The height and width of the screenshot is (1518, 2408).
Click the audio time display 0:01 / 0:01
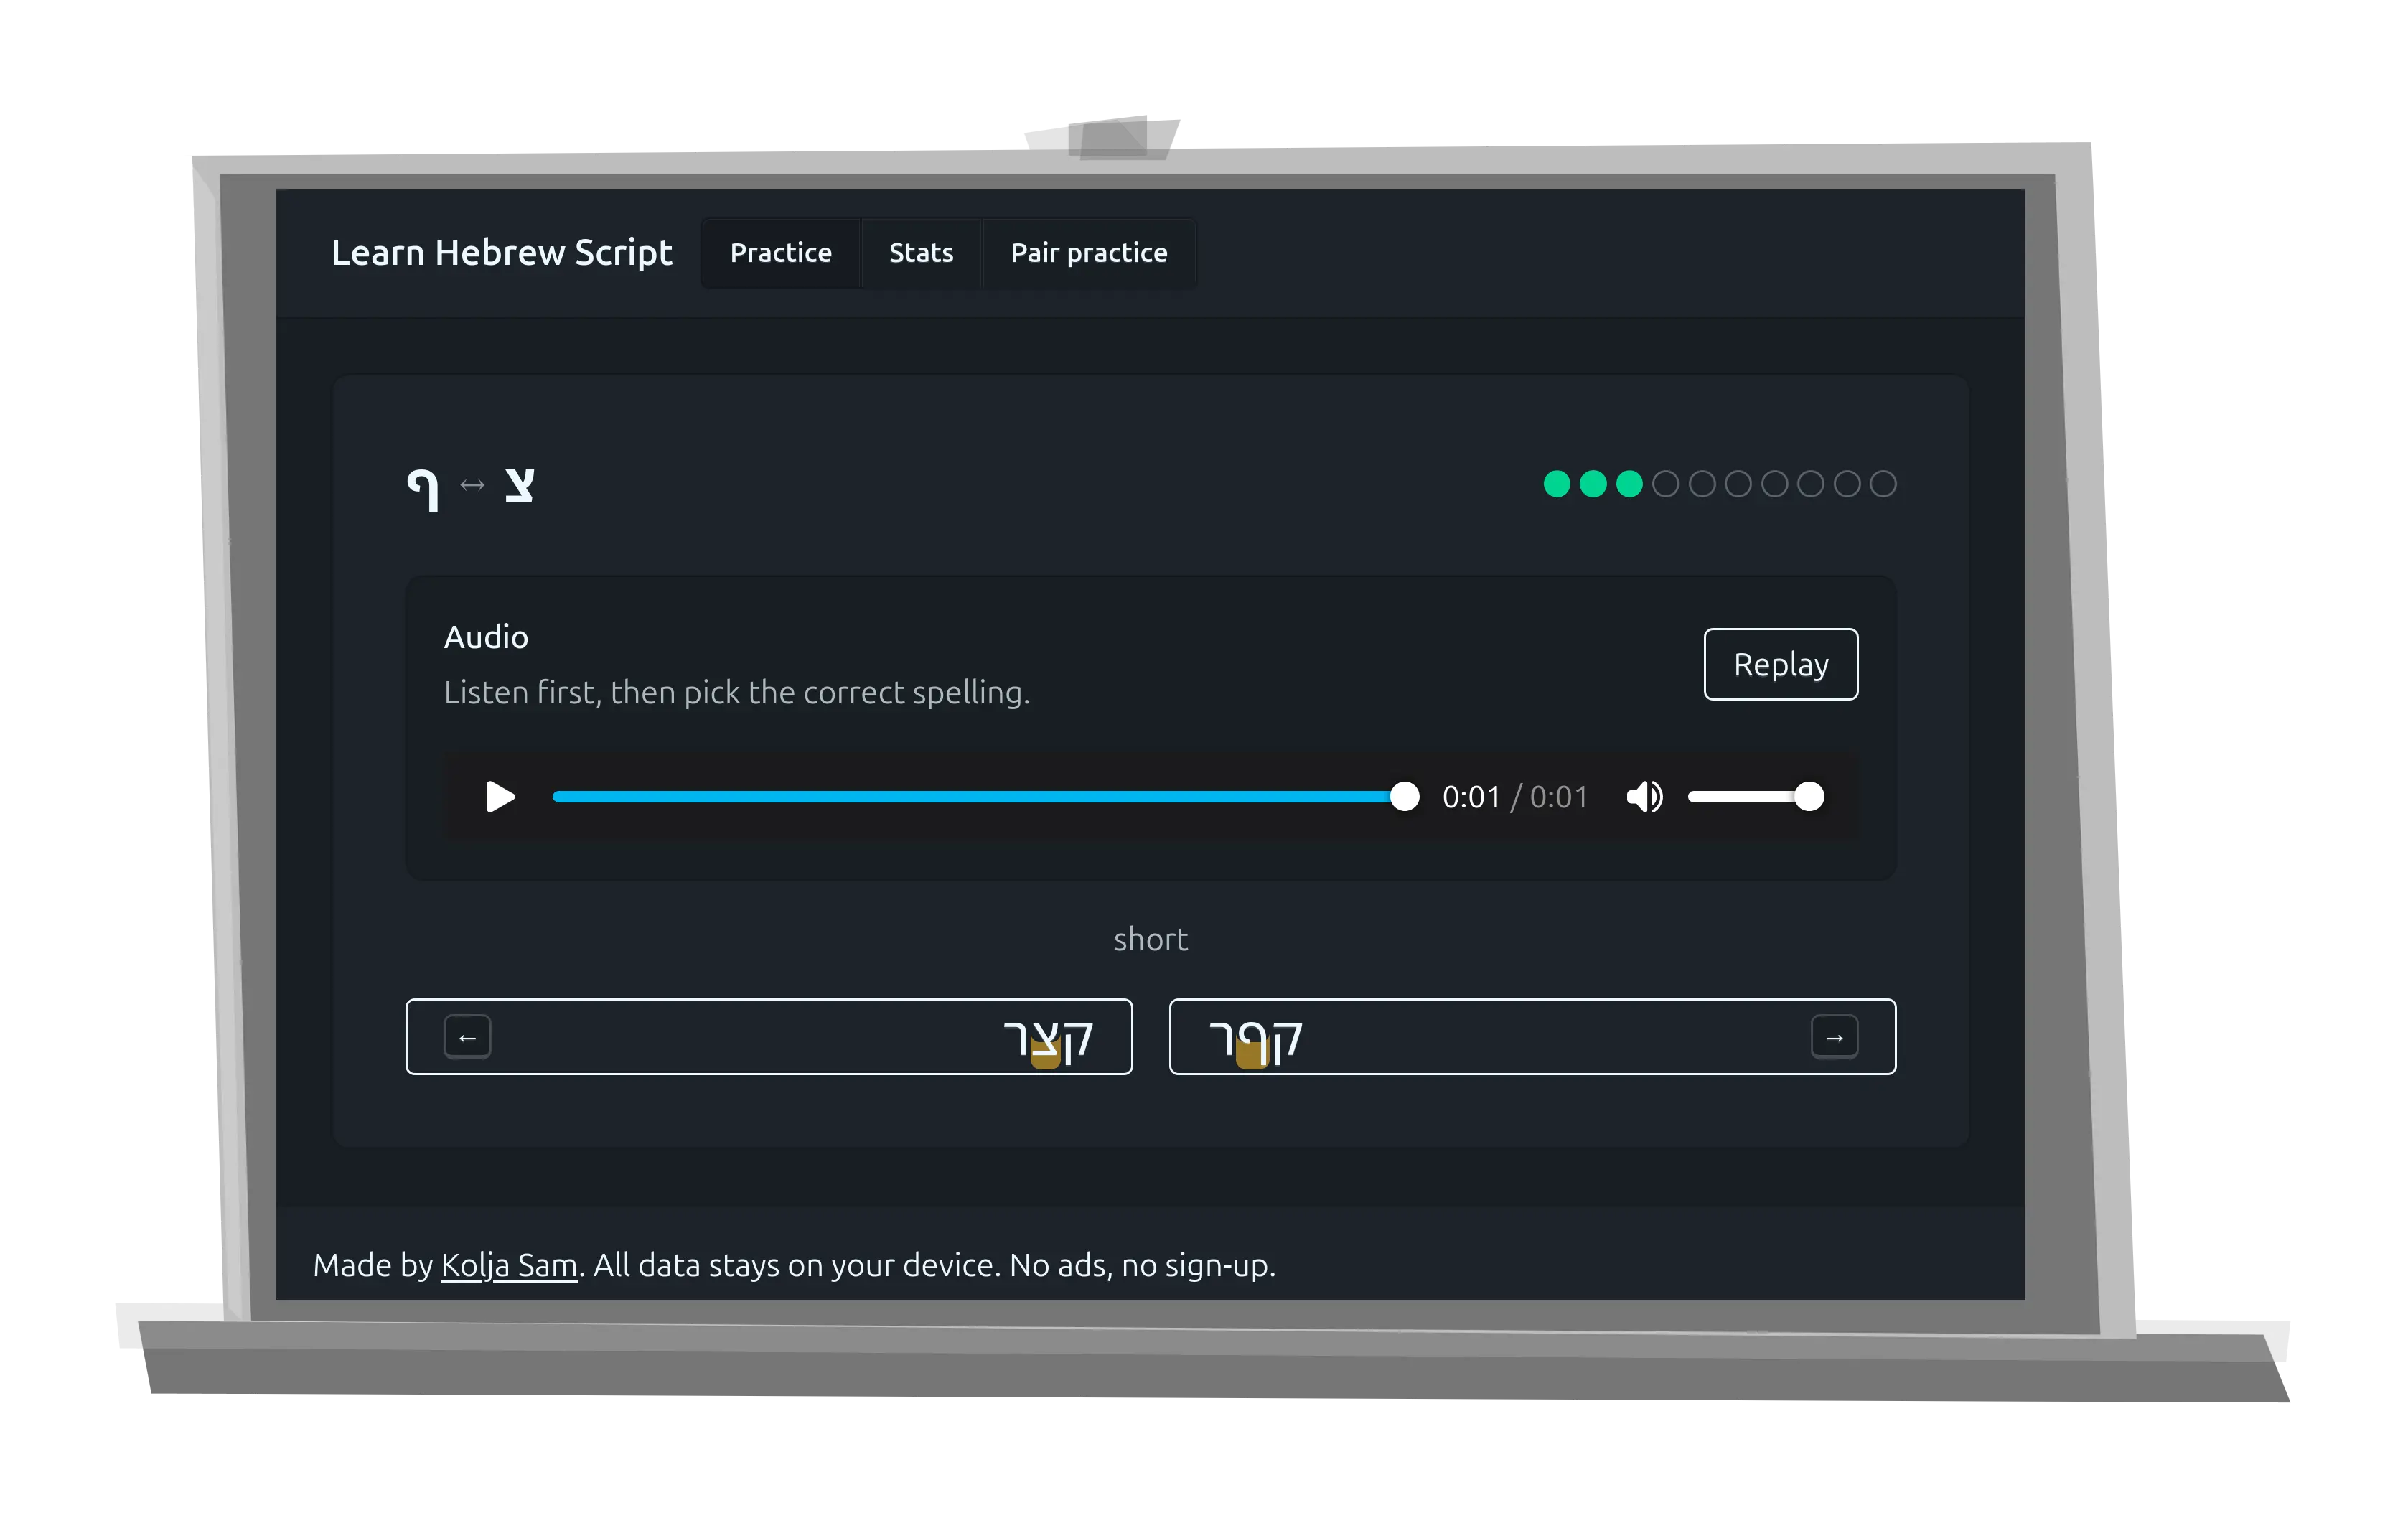(x=1515, y=797)
